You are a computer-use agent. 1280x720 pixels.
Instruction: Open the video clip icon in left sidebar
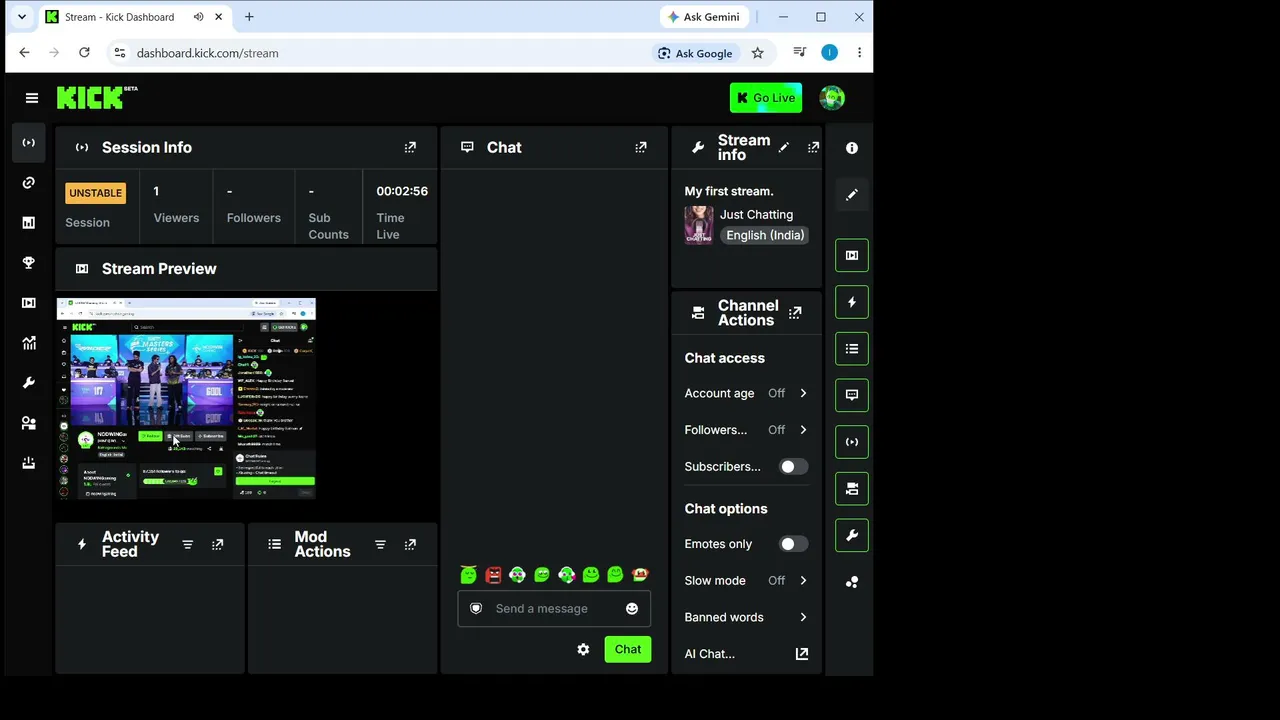(x=28, y=303)
